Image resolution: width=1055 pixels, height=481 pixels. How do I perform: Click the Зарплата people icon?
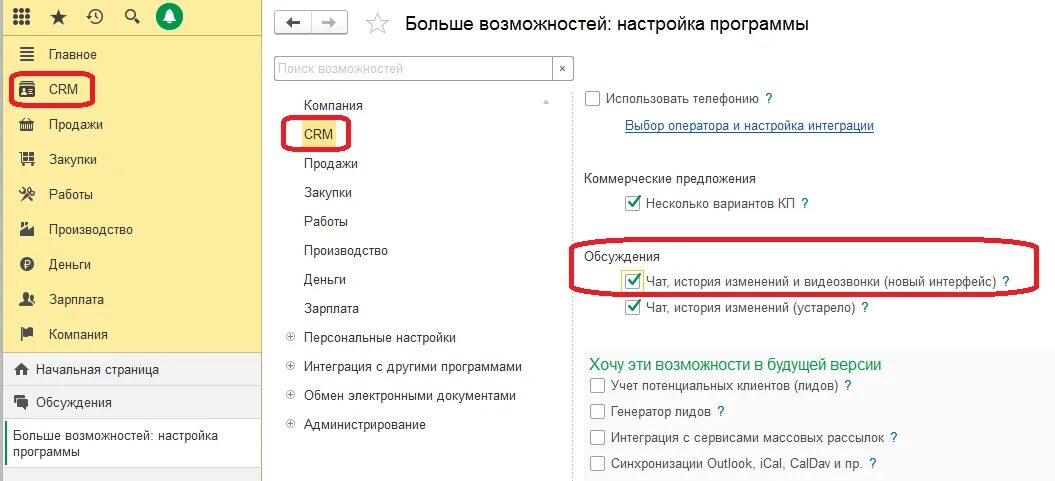(x=27, y=299)
